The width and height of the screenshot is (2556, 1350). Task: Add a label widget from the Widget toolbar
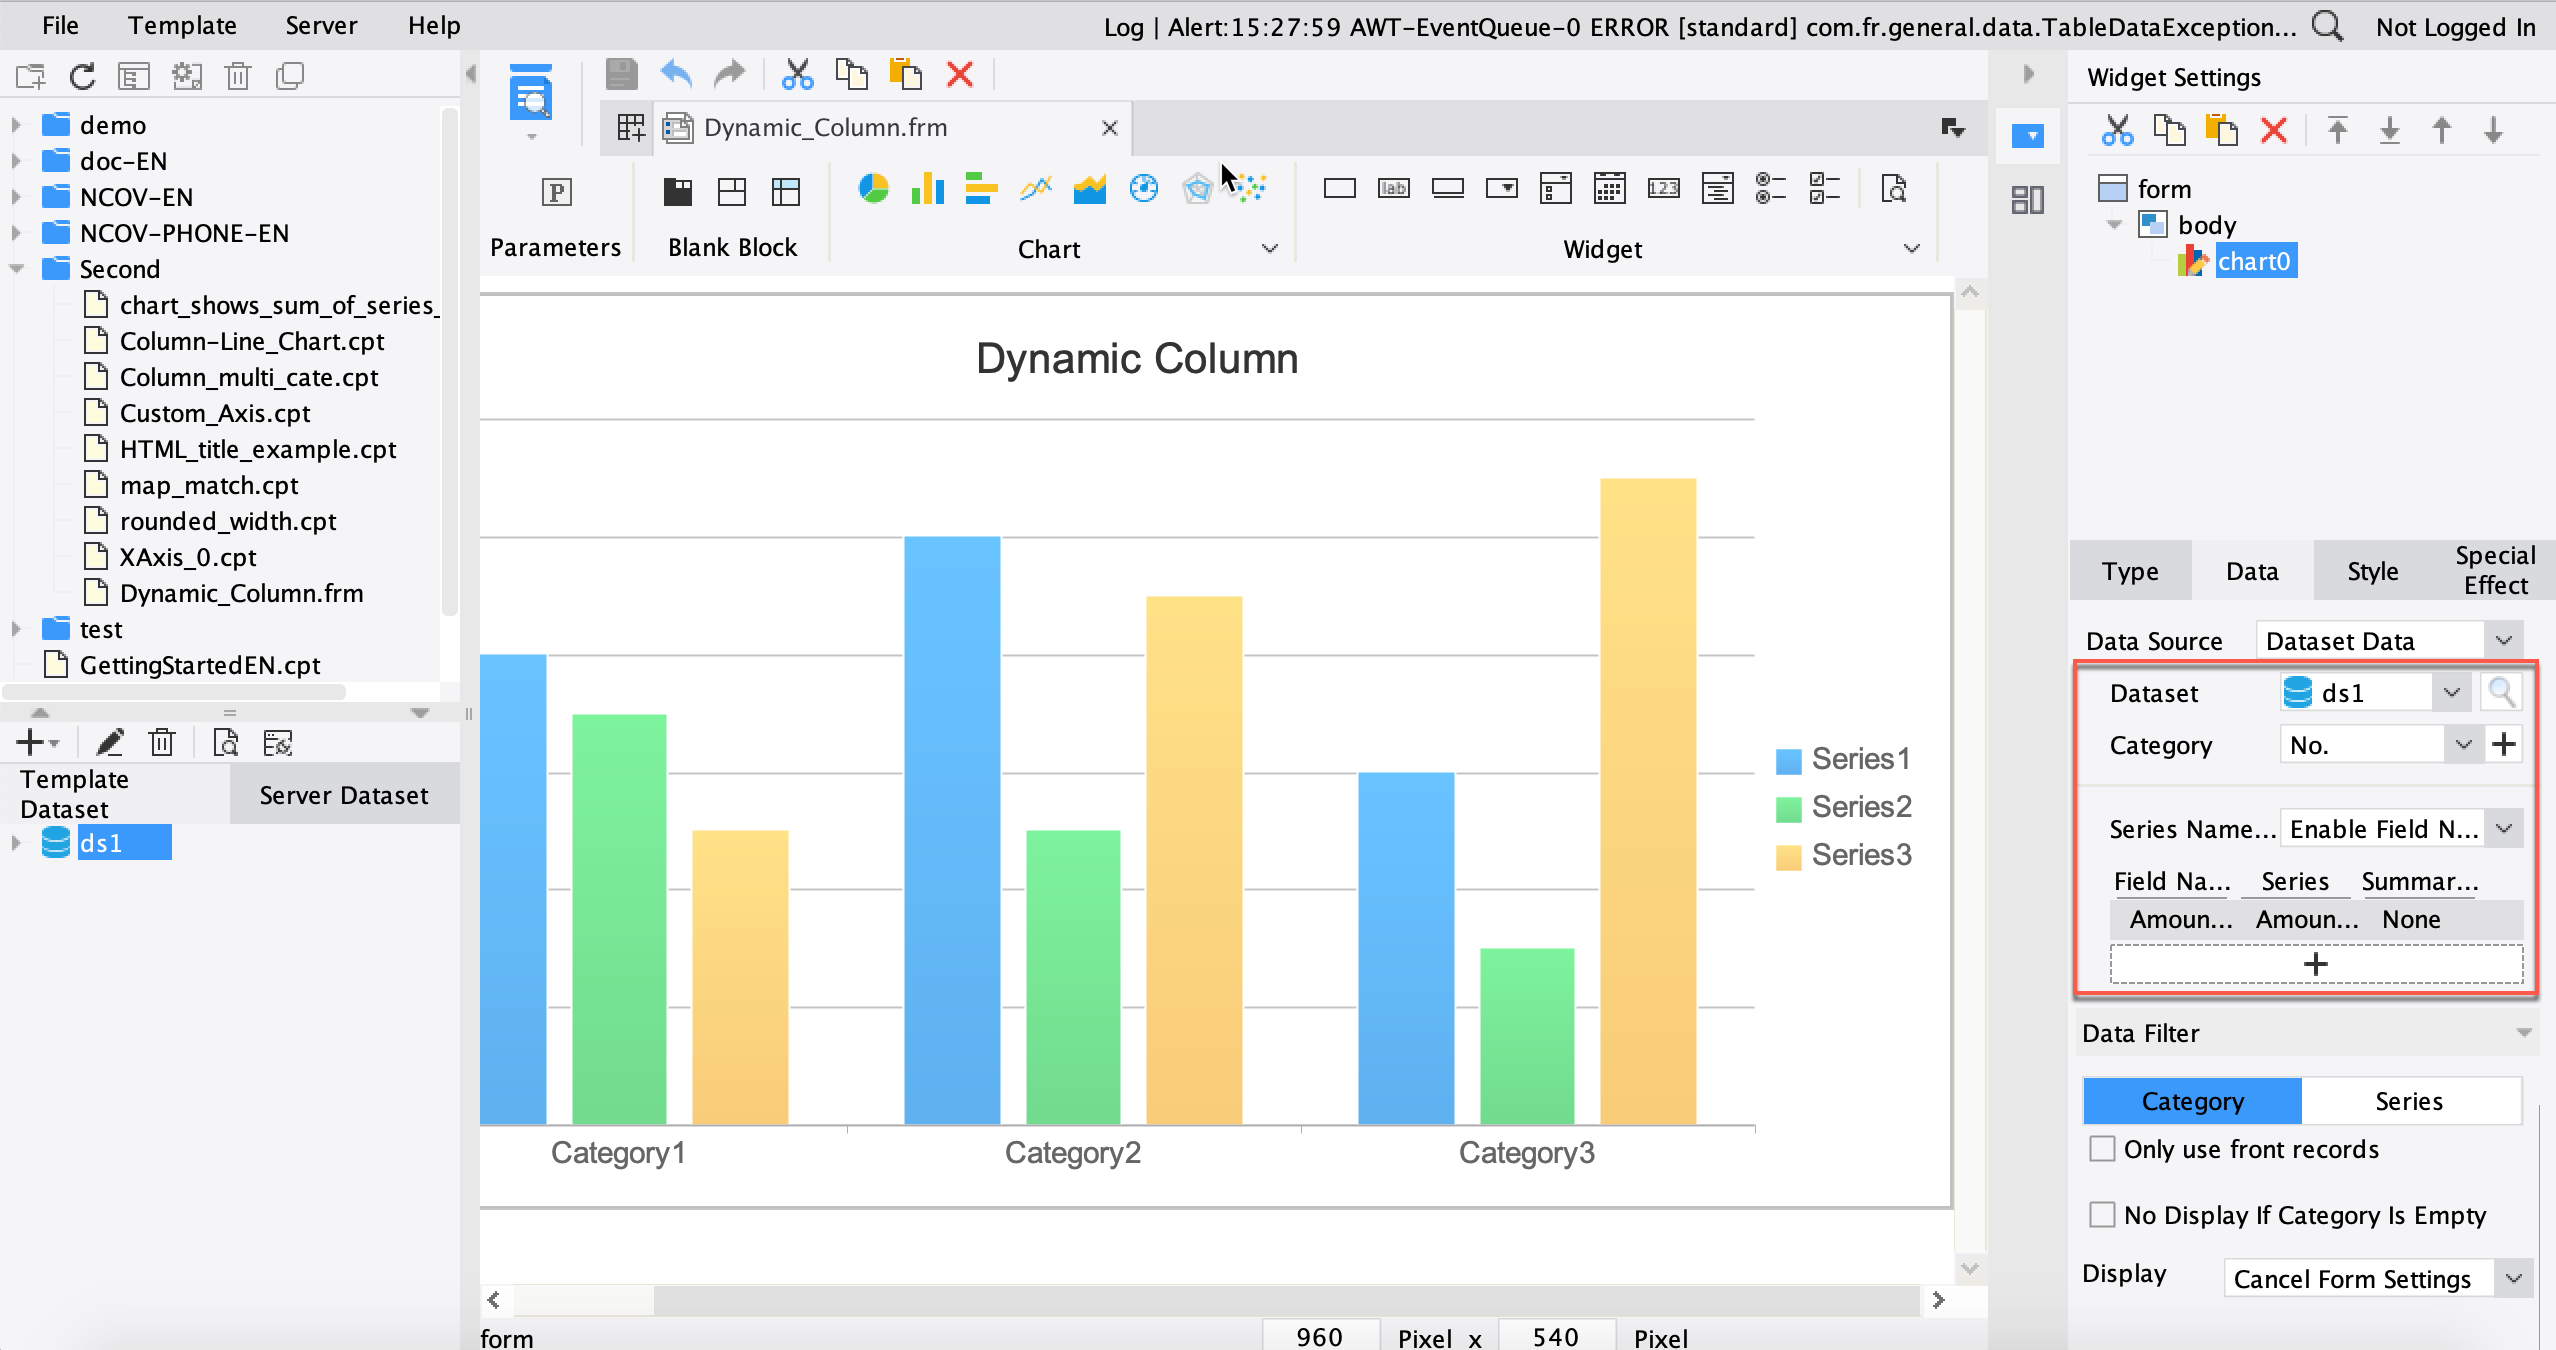pos(1394,188)
